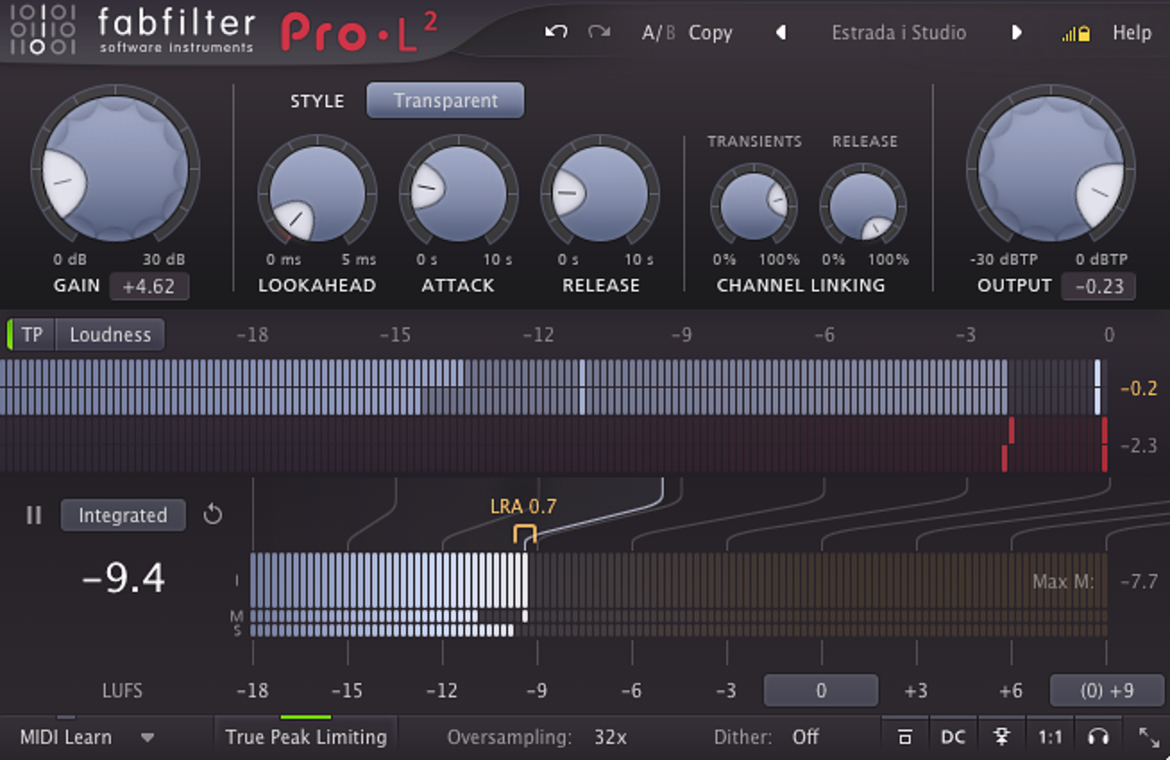The width and height of the screenshot is (1170, 760).
Task: Change the 32x oversampling setting
Action: point(610,738)
